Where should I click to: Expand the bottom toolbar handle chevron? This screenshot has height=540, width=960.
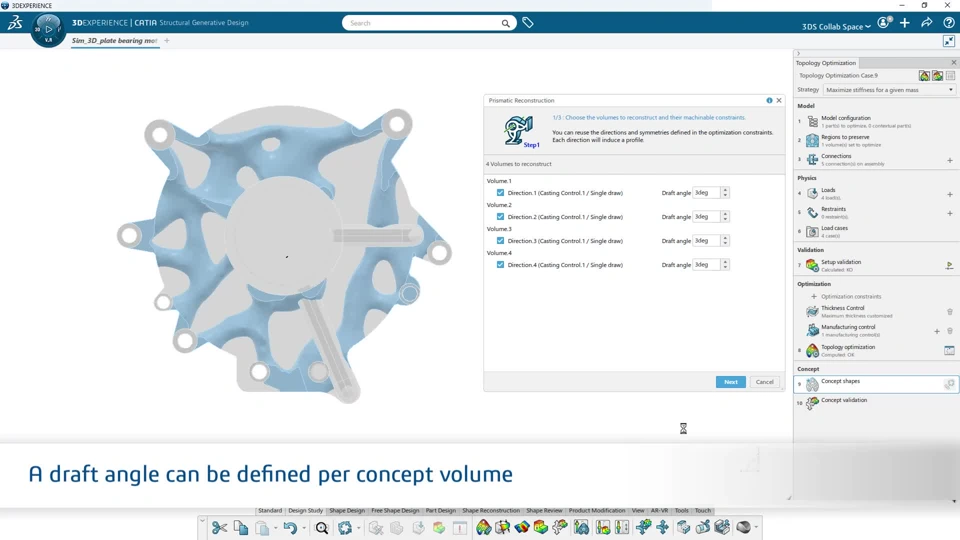(x=203, y=522)
